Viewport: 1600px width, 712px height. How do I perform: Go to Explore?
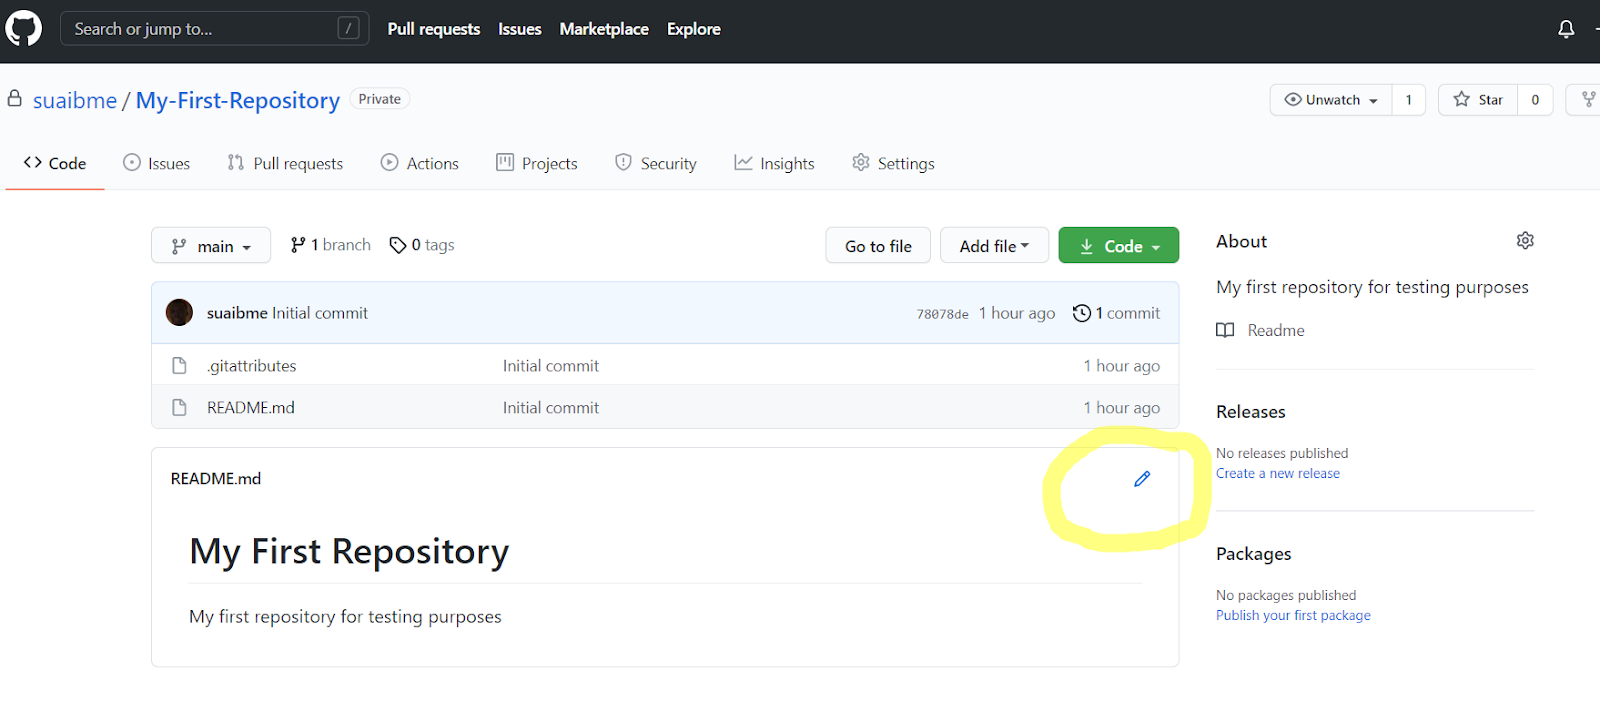point(694,29)
